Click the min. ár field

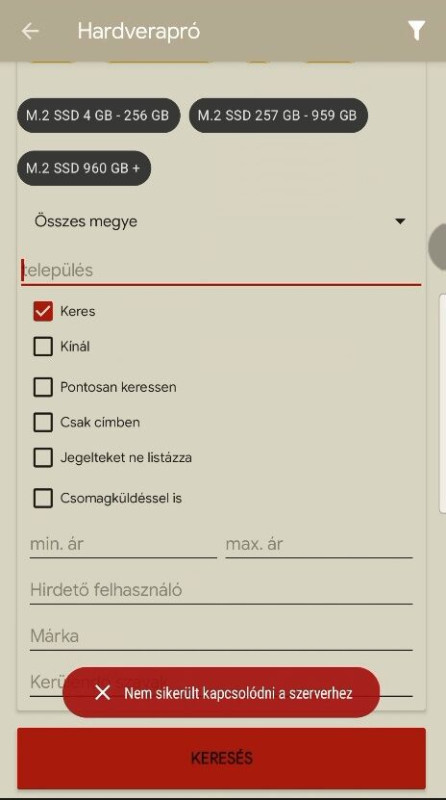(123, 544)
